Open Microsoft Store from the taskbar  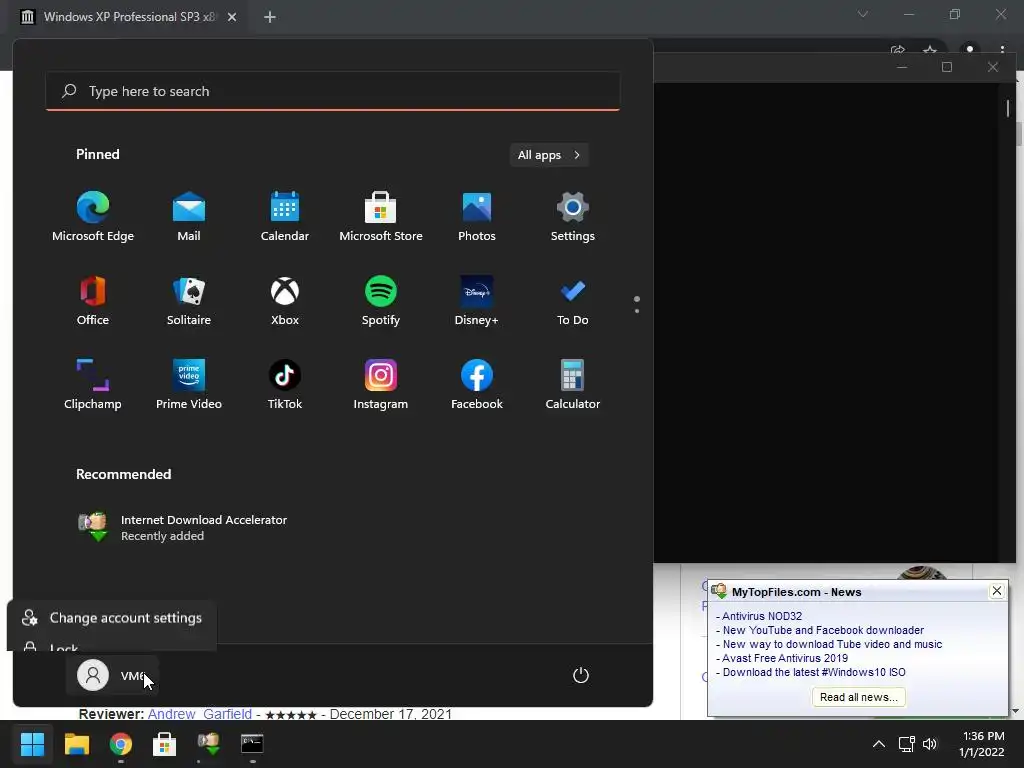[x=165, y=744]
